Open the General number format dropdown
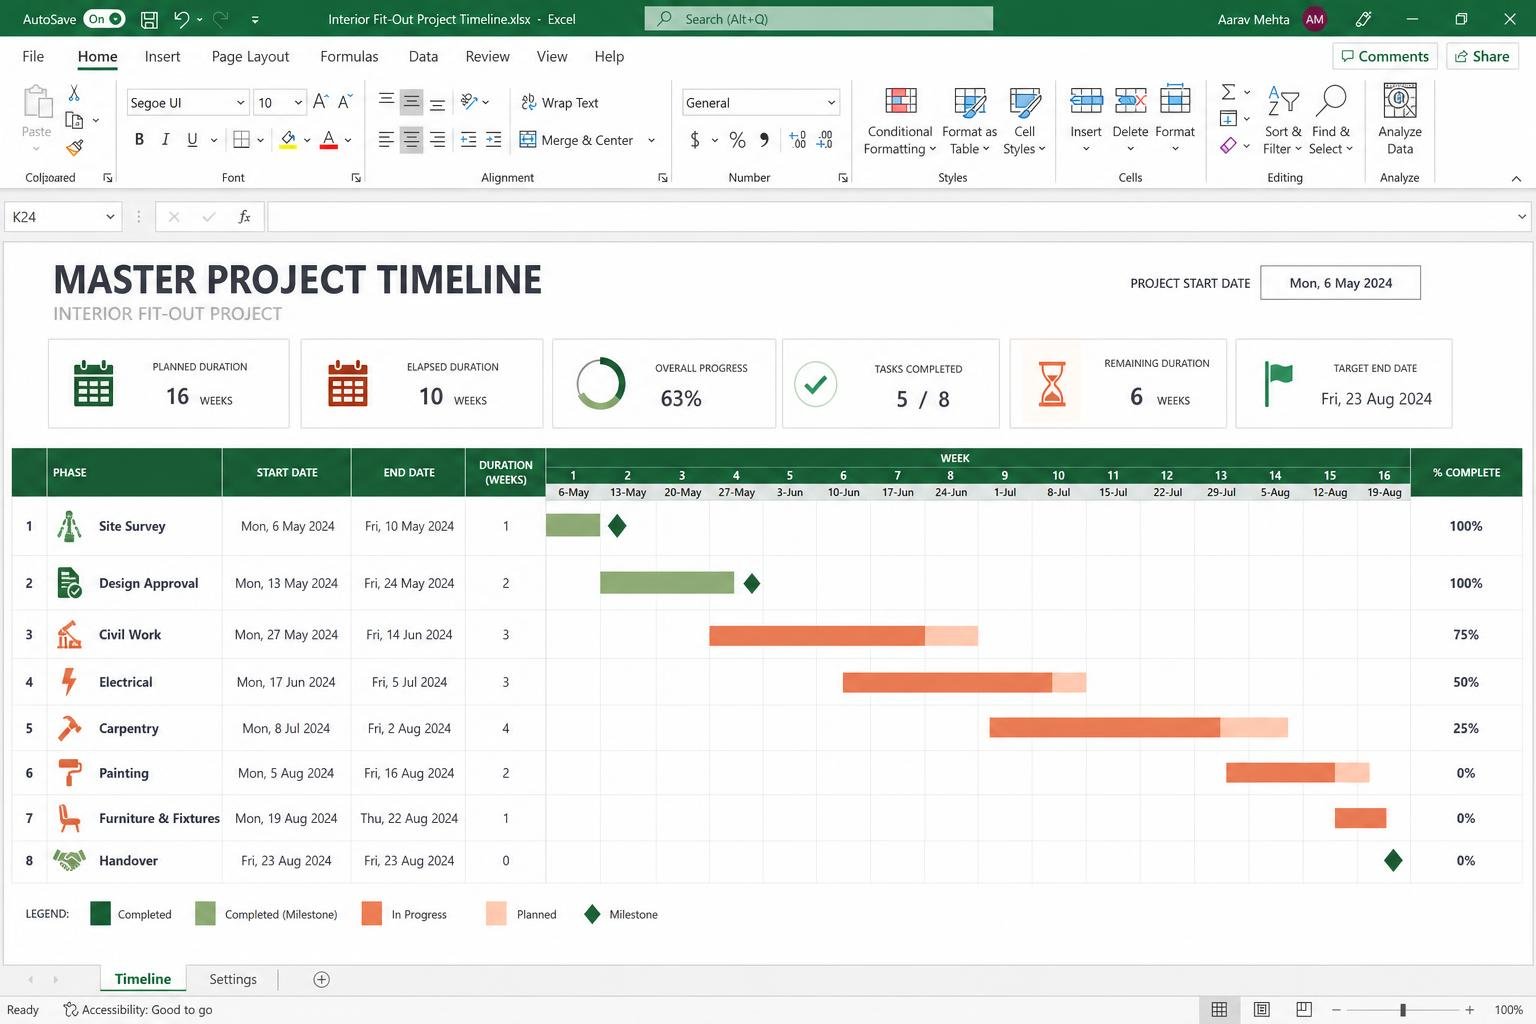1536x1024 pixels. coord(831,102)
